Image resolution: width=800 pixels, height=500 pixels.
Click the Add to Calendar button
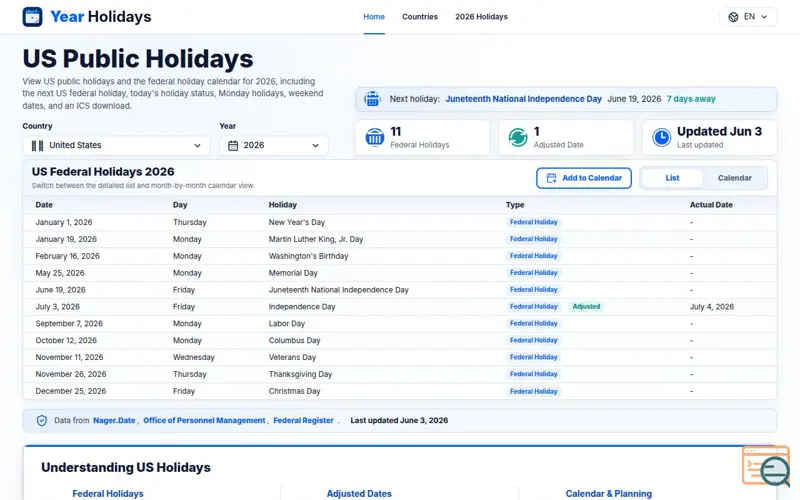tap(584, 178)
